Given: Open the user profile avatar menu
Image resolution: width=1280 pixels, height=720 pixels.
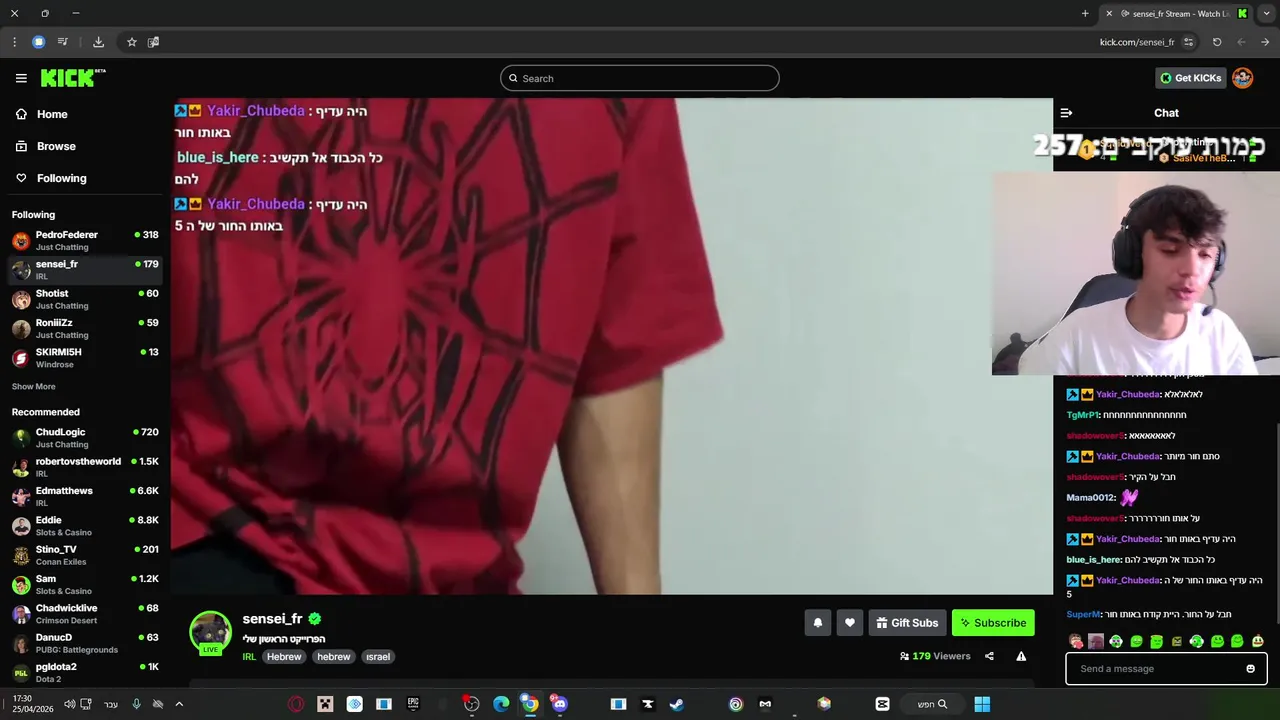Looking at the screenshot, I should pyautogui.click(x=1242, y=78).
